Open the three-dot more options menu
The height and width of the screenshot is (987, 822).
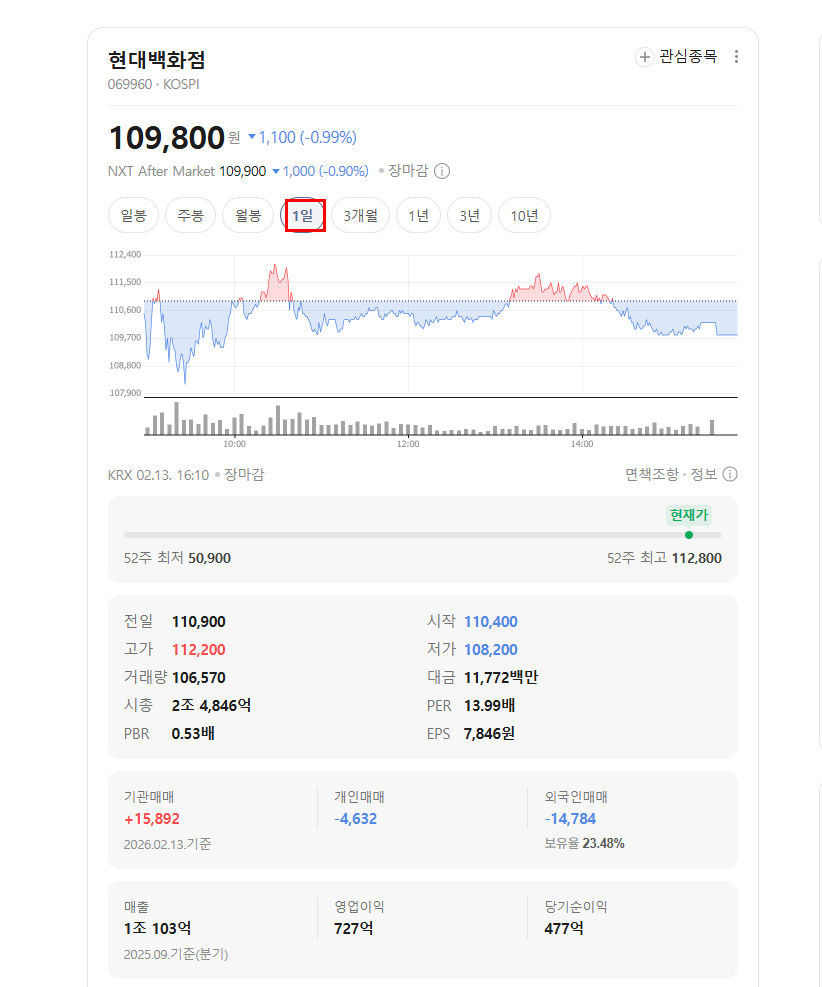[x=736, y=57]
